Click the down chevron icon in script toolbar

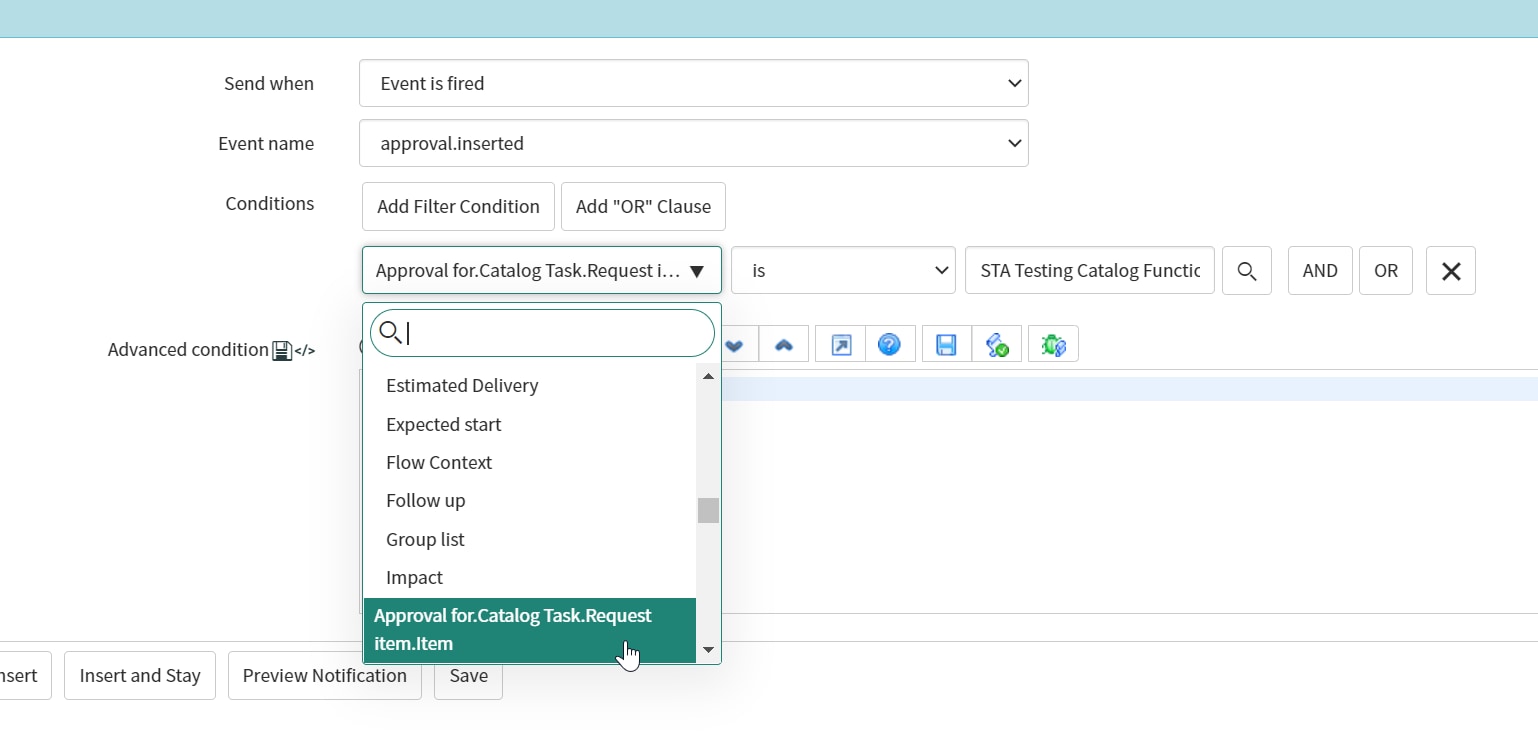pyautogui.click(x=735, y=345)
